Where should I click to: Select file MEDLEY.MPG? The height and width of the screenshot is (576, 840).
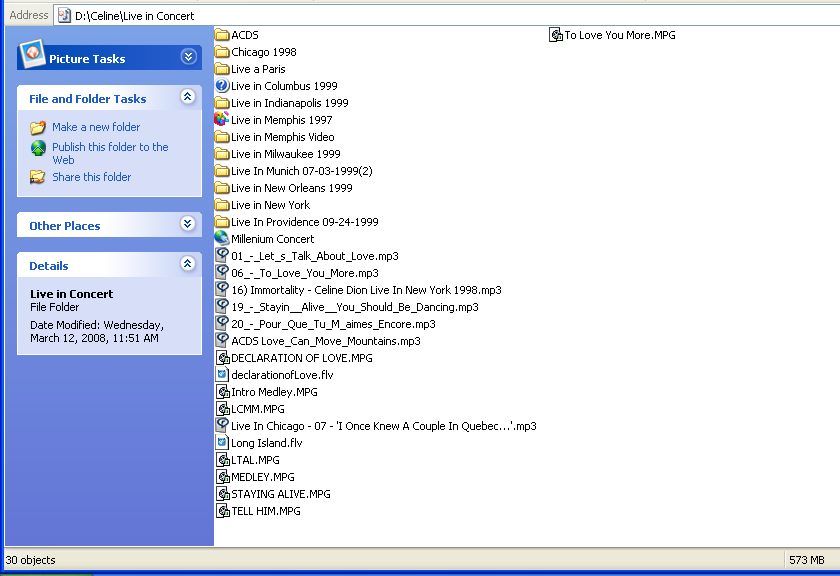pos(262,477)
